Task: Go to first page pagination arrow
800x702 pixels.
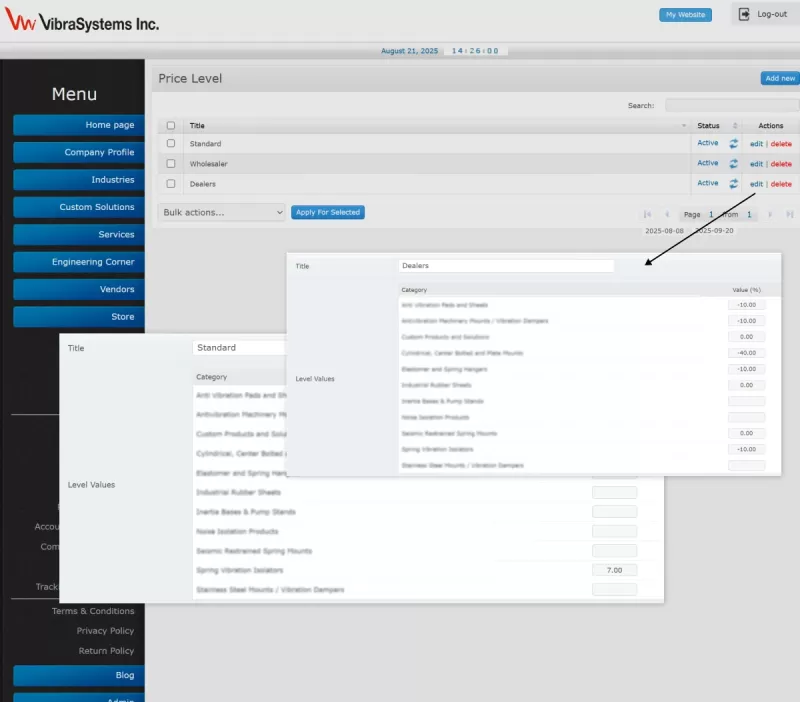Action: tap(648, 214)
